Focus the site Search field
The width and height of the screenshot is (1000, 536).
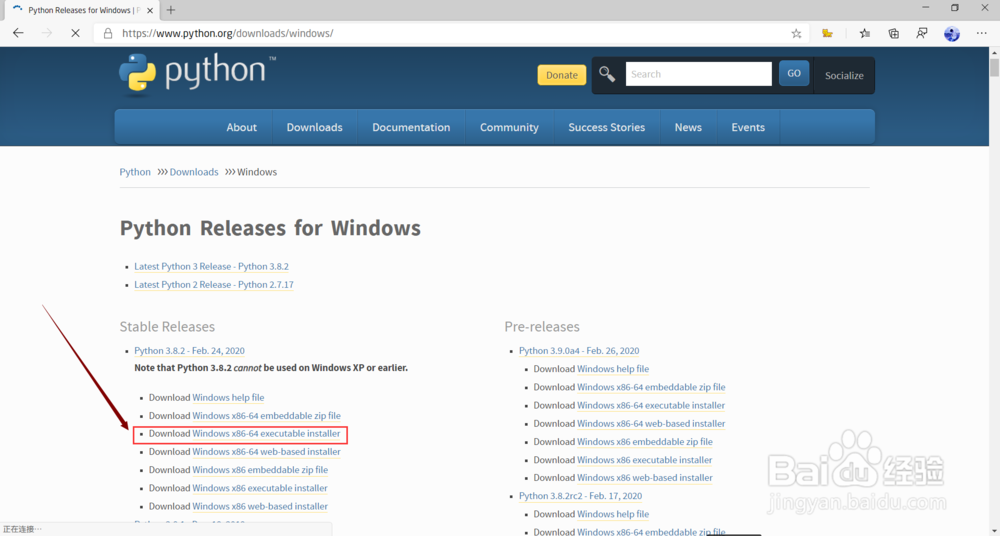coord(698,74)
